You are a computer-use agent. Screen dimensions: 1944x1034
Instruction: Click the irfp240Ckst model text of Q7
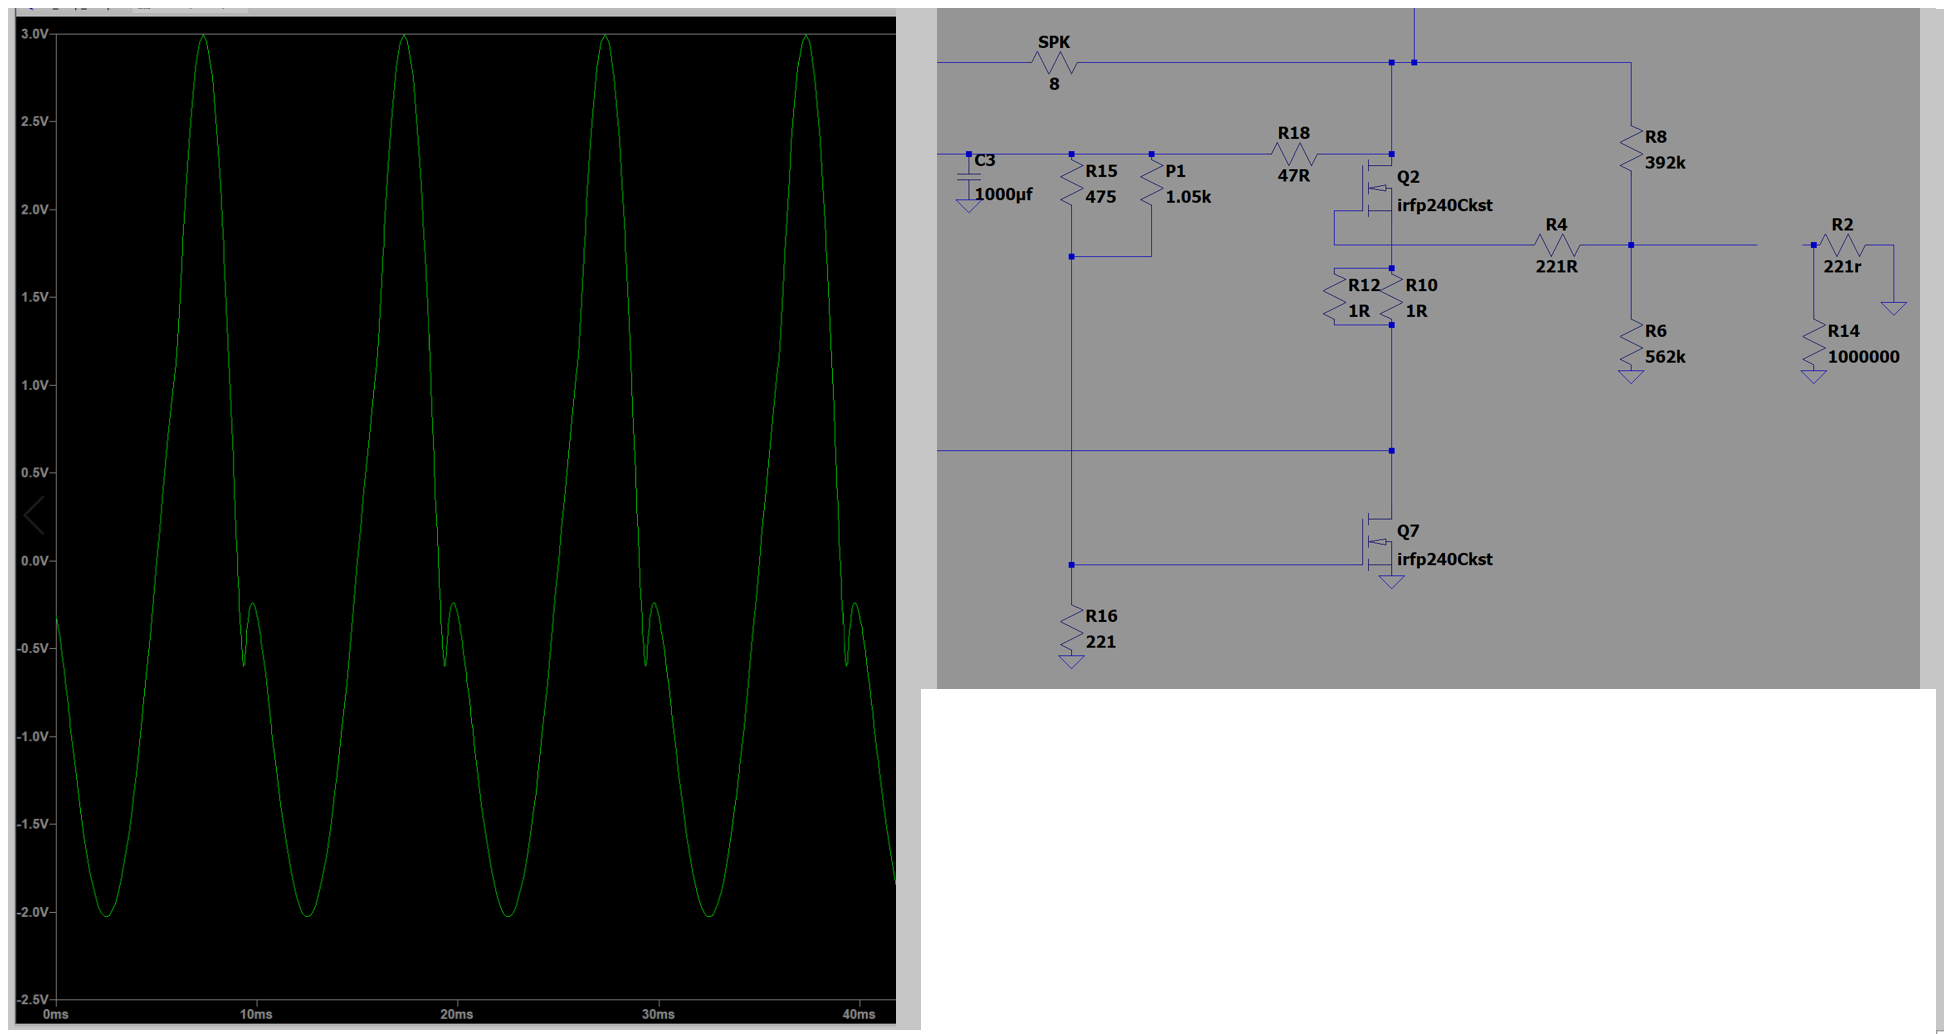coord(1444,559)
